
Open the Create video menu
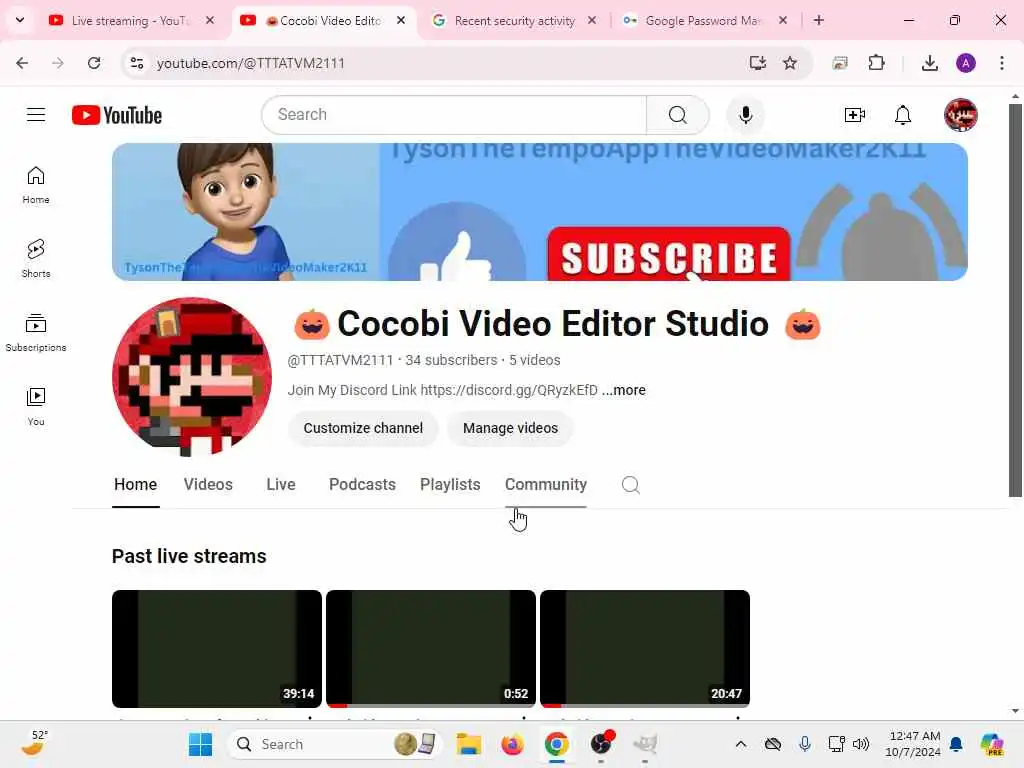pyautogui.click(x=854, y=115)
